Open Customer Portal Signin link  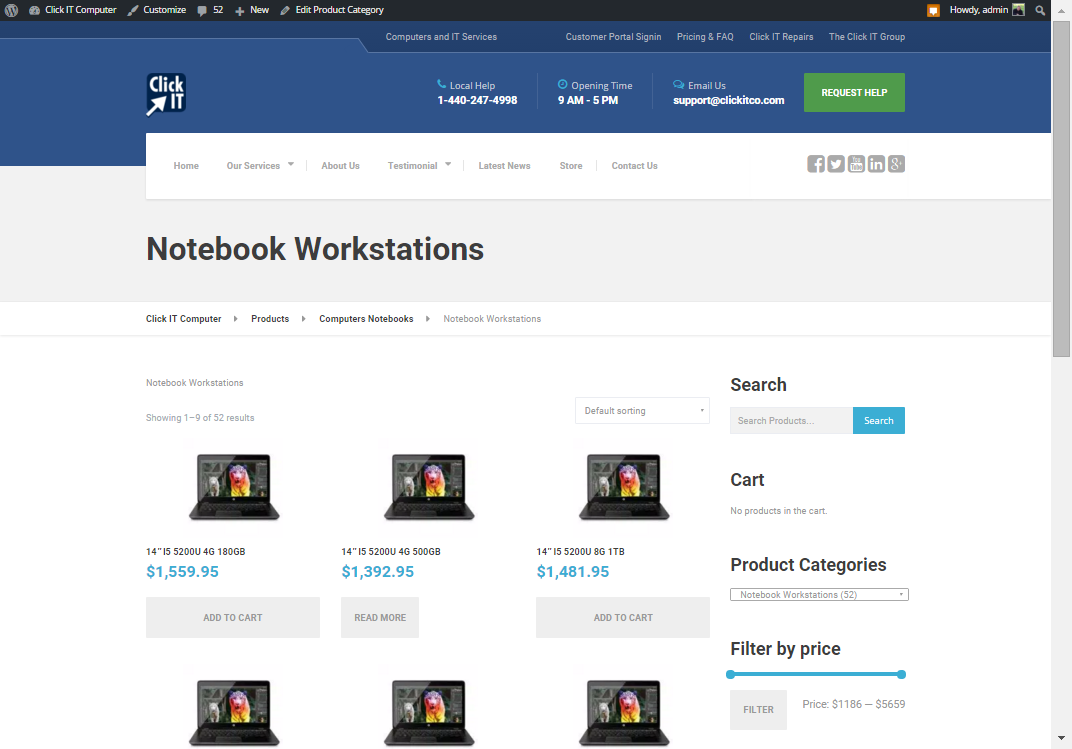pyautogui.click(x=613, y=37)
